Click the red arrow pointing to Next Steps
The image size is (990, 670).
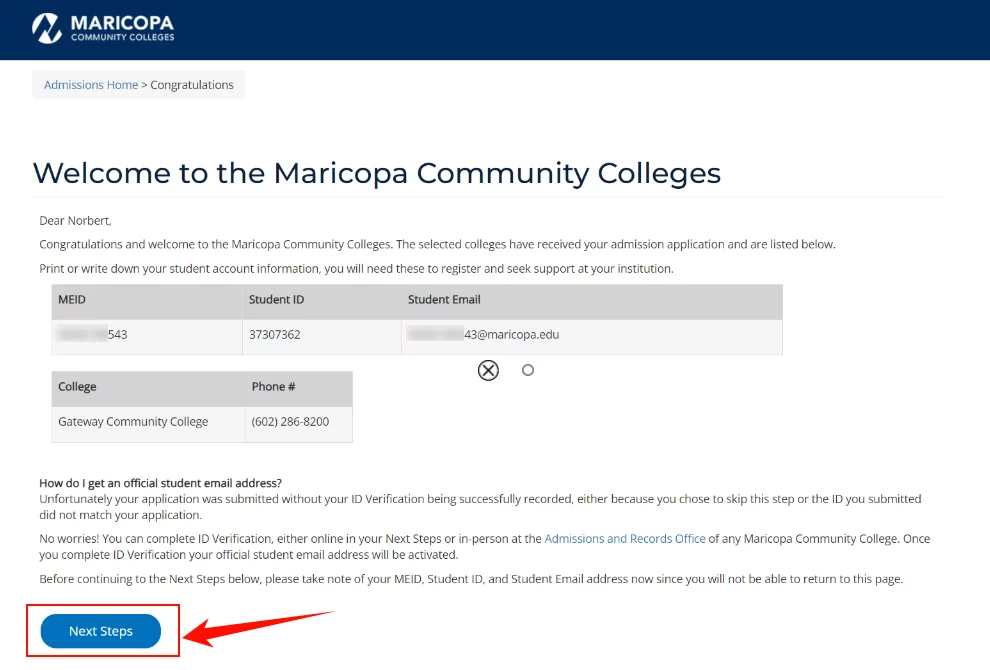click(260, 628)
